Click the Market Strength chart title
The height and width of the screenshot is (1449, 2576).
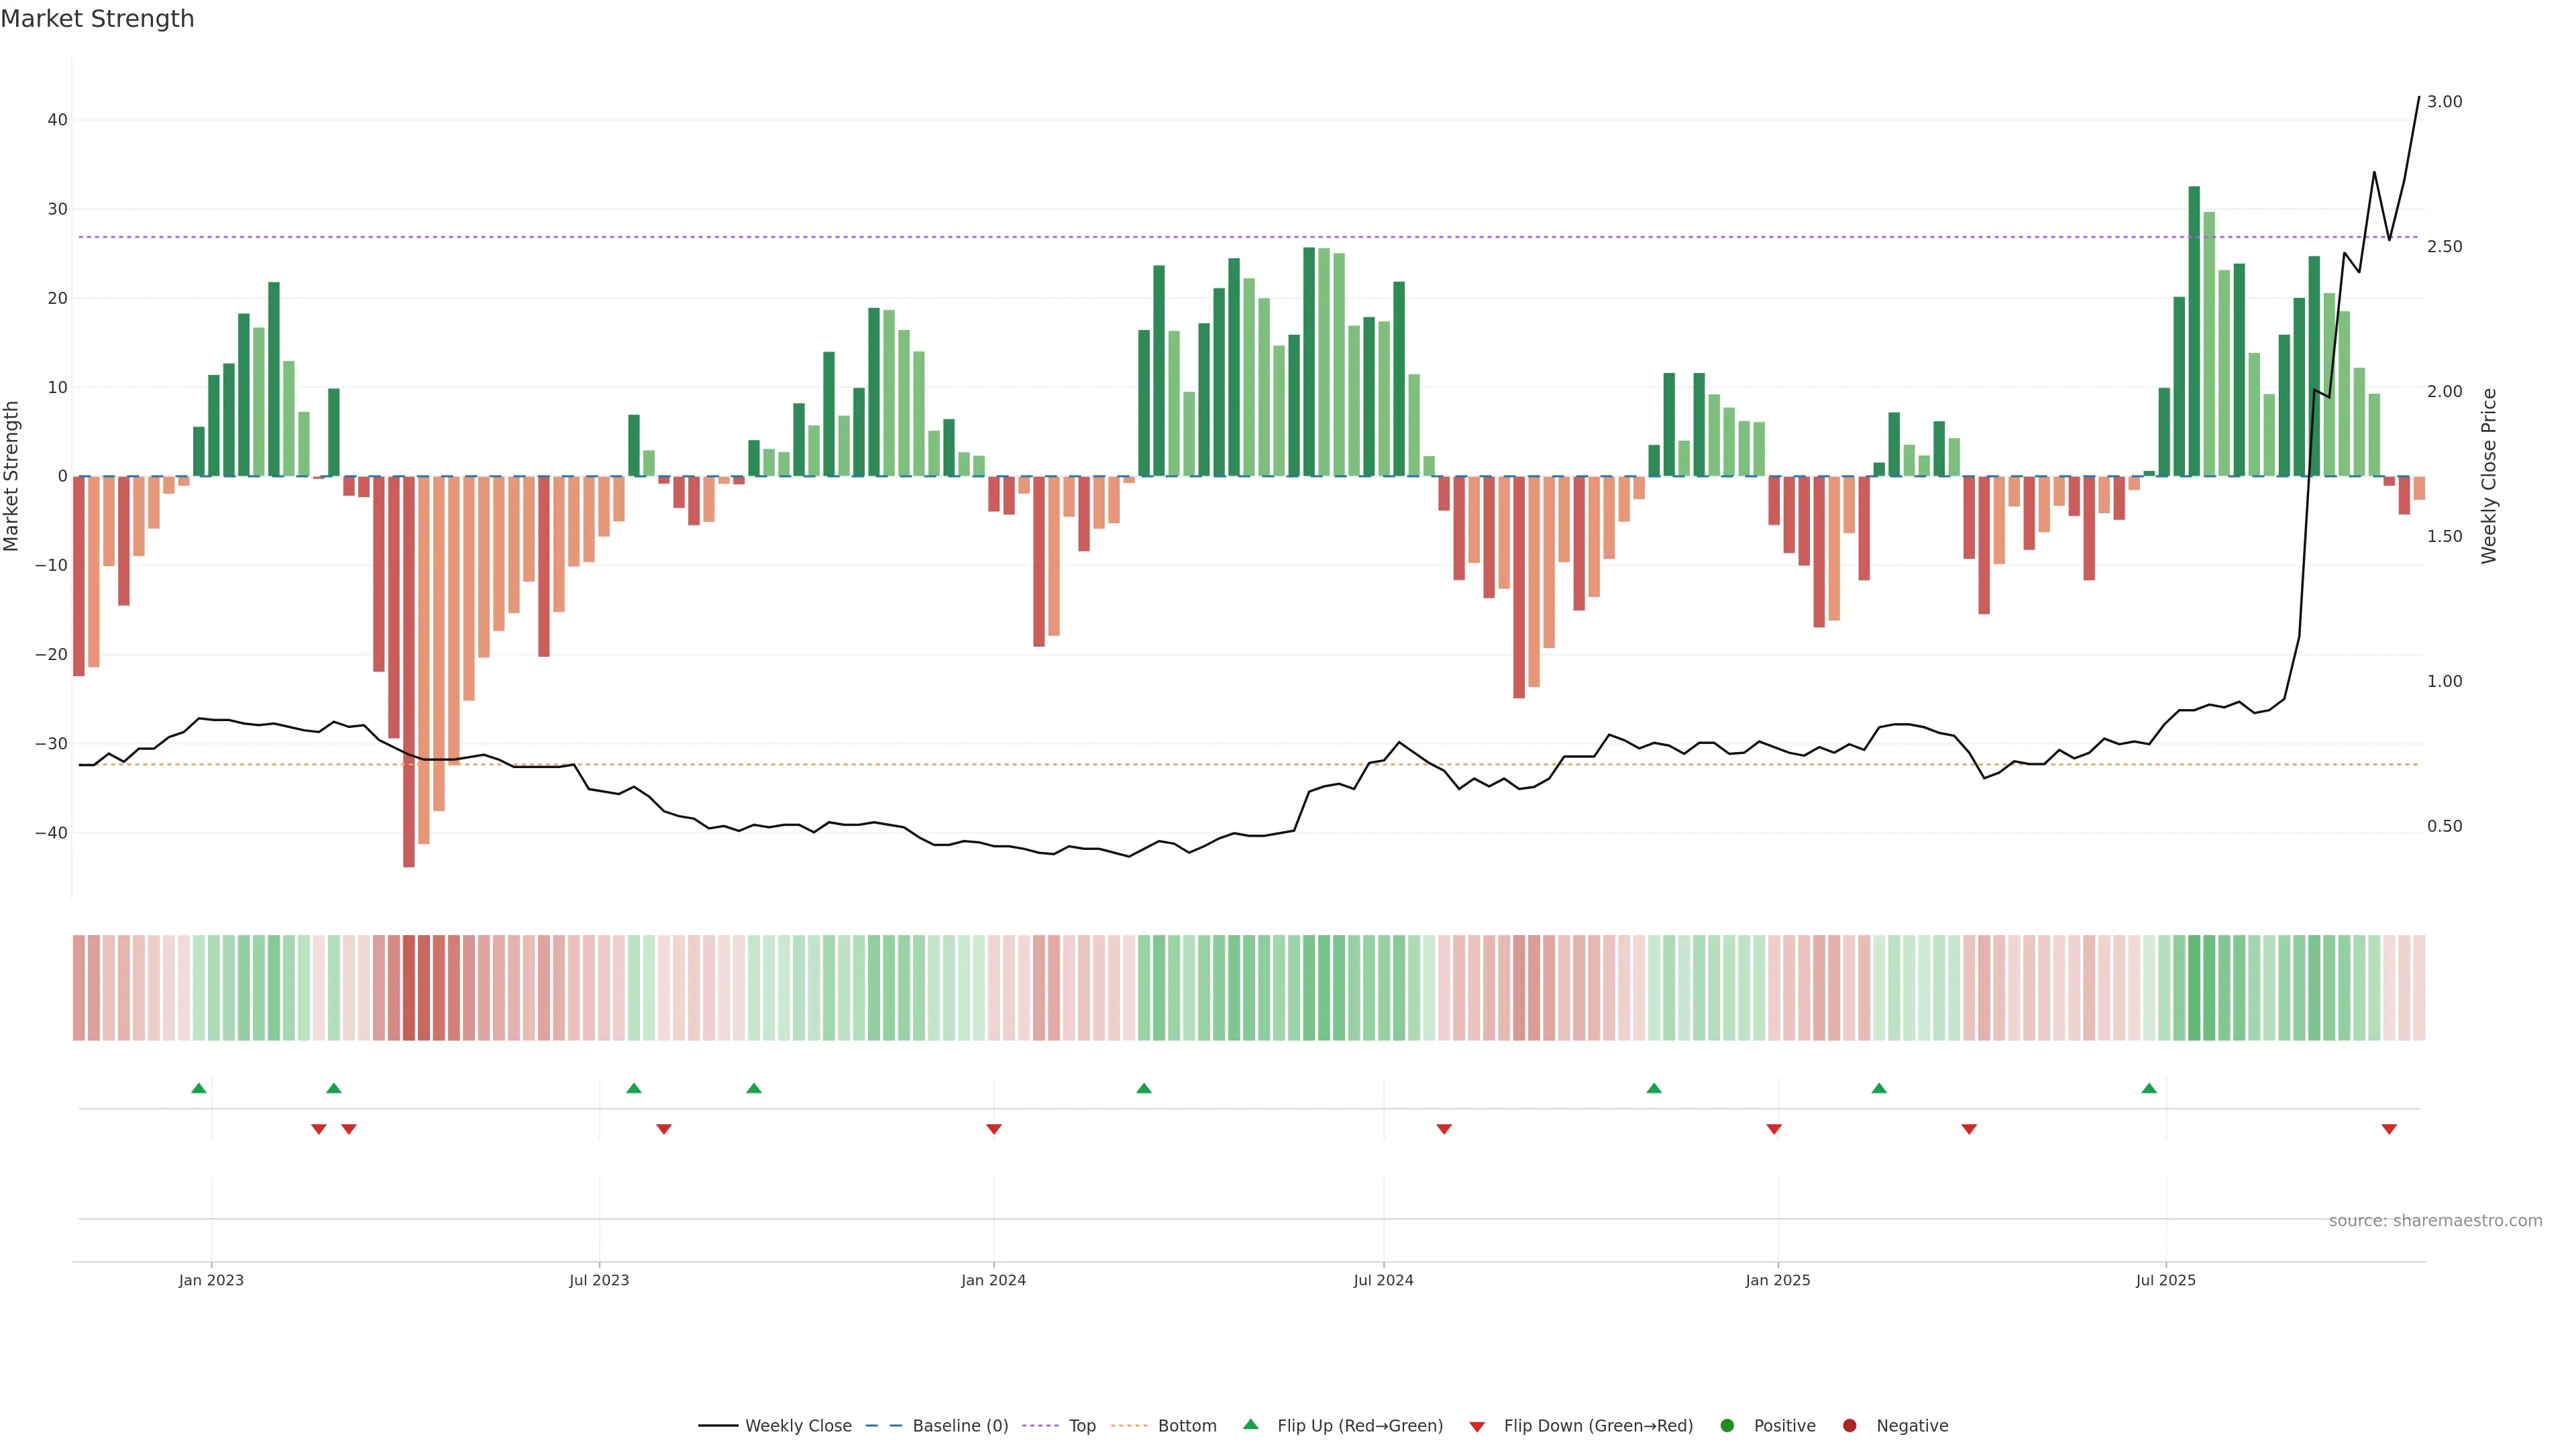point(97,19)
